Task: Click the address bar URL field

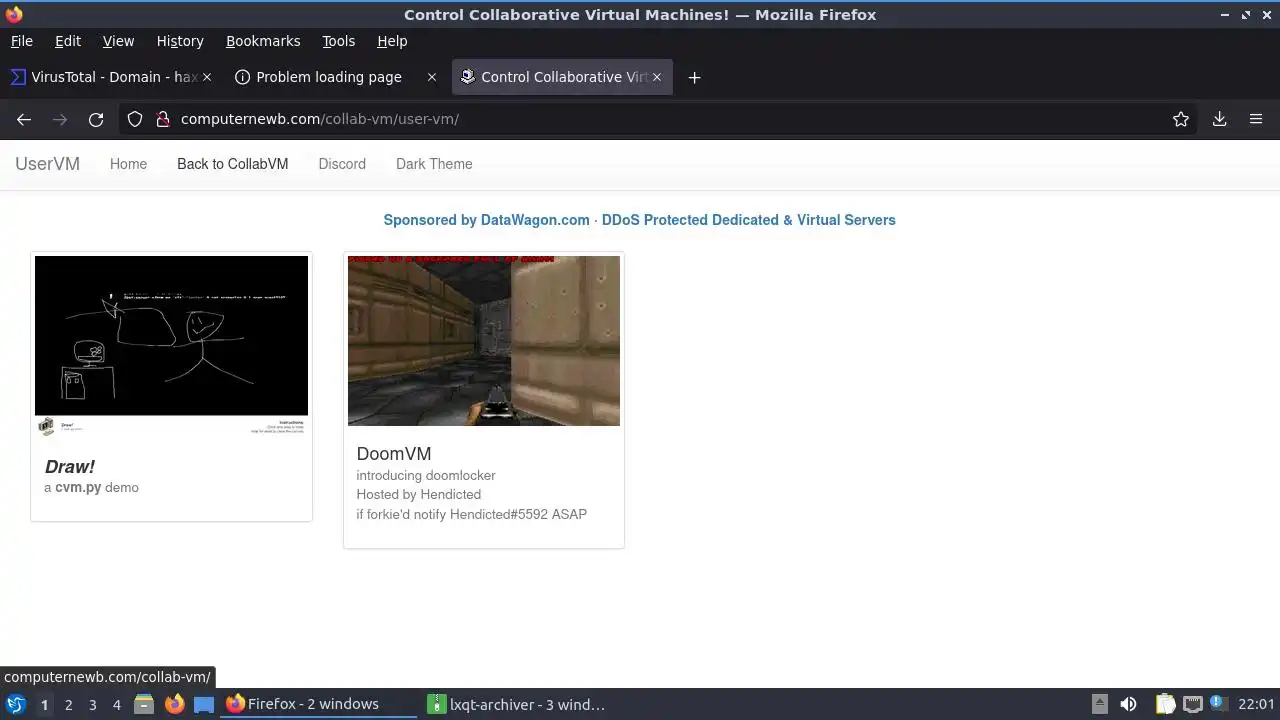Action: pyautogui.click(x=660, y=119)
